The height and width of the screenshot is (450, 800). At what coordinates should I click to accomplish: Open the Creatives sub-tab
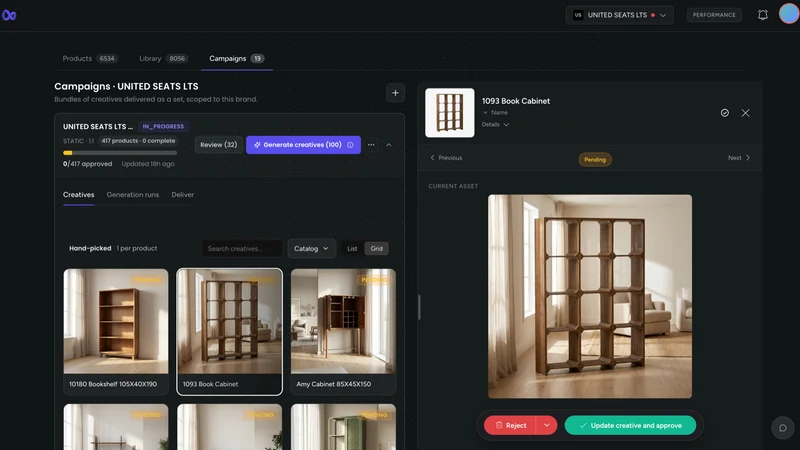coord(79,195)
